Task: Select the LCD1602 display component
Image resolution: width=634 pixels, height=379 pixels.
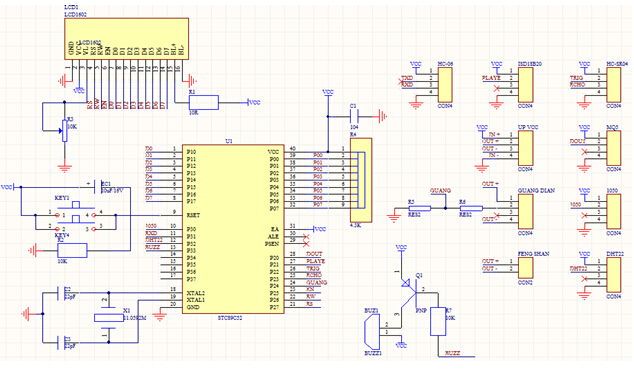Action: (127, 39)
